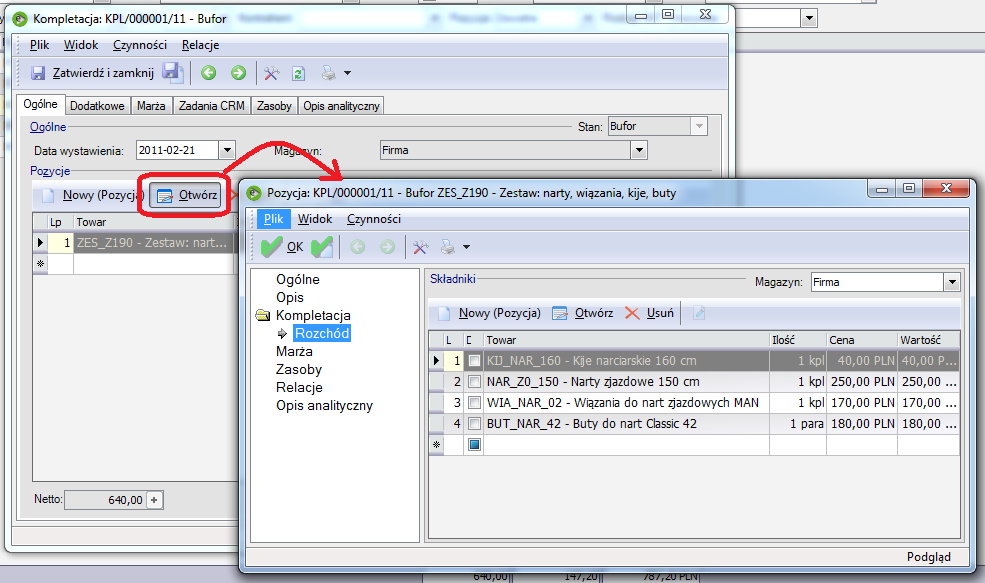Click row selector arrow for the ZES_Z190 row
The image size is (985, 583).
pos(40,242)
